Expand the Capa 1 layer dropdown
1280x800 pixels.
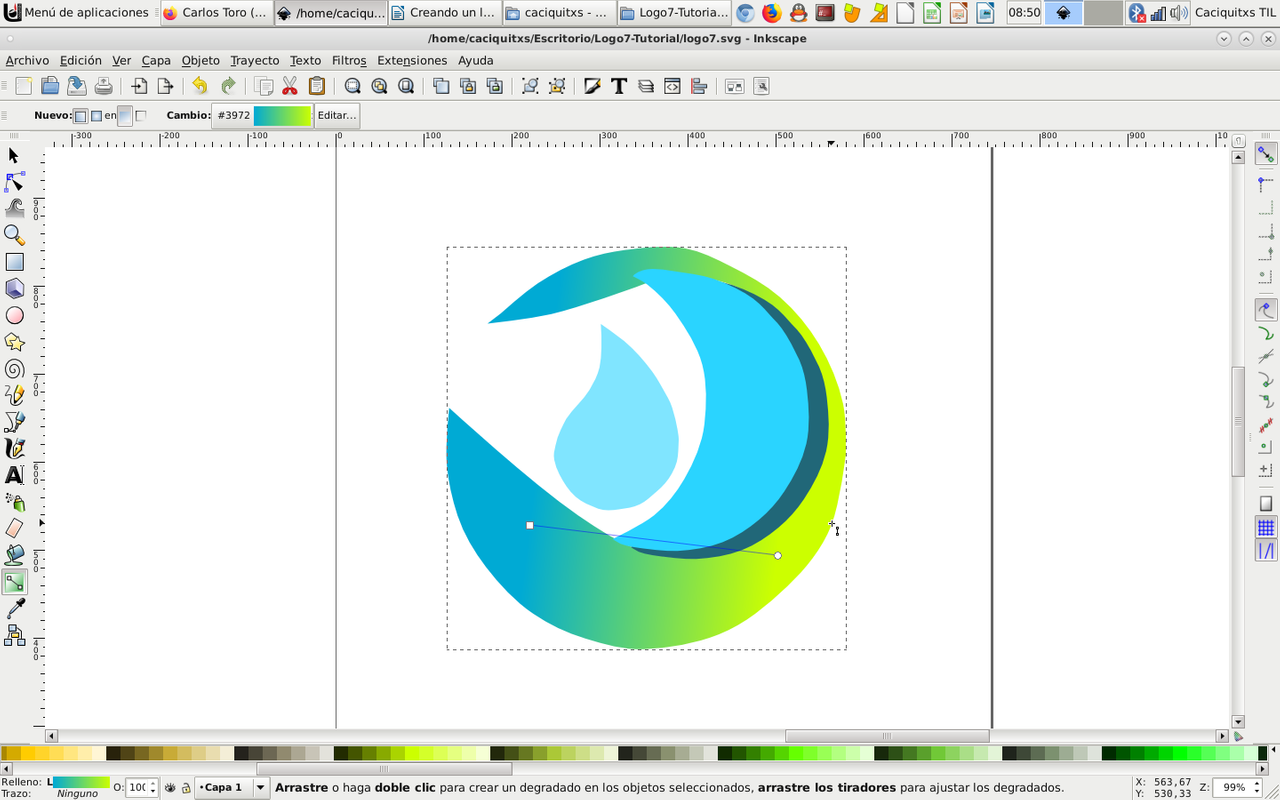(x=261, y=788)
